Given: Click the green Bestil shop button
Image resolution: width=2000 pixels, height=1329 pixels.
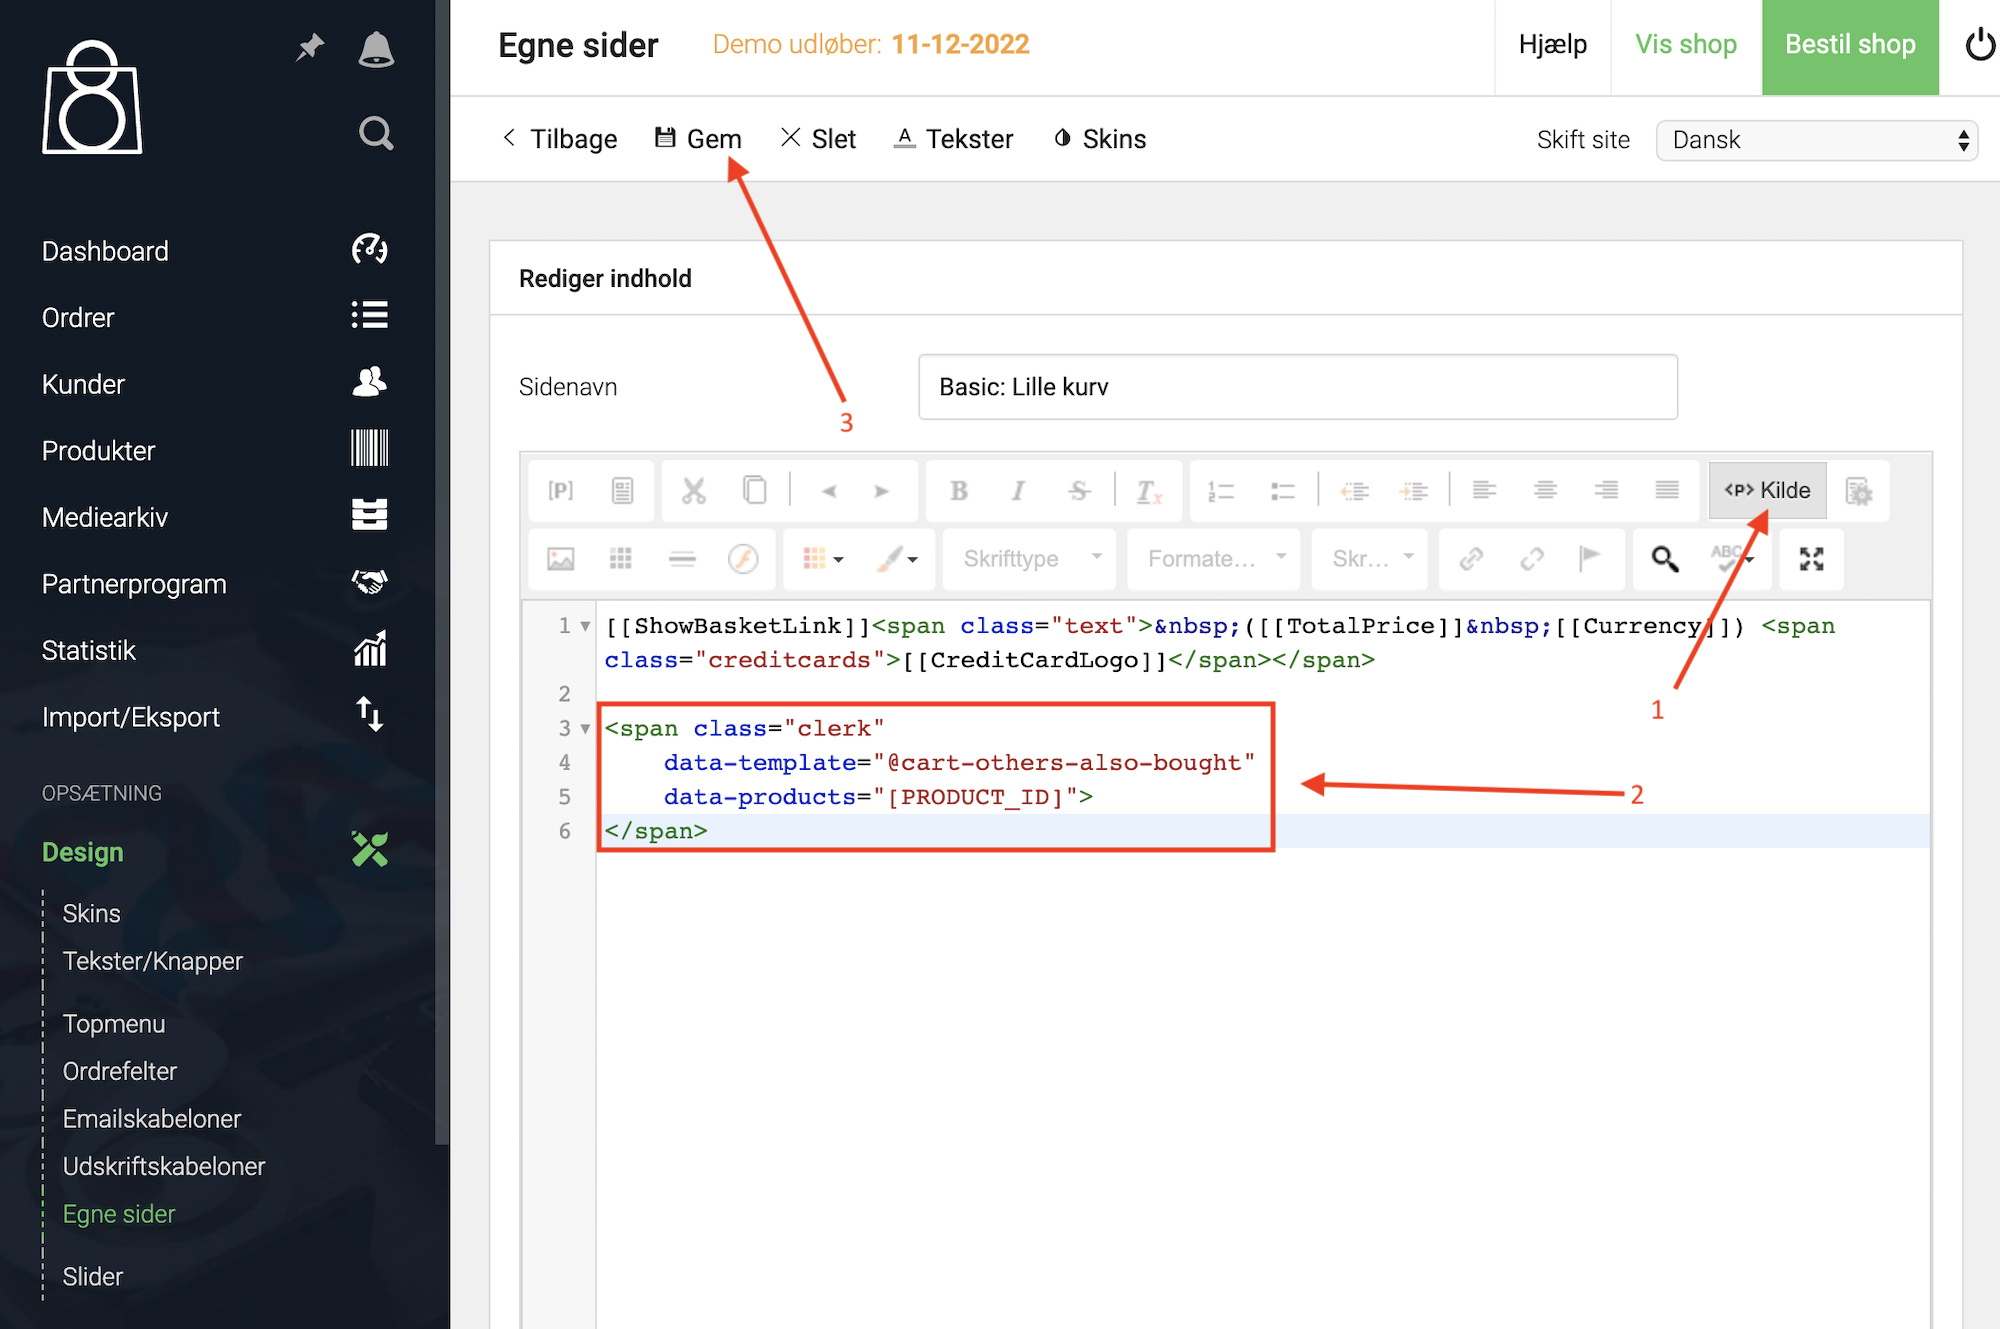Looking at the screenshot, I should (1849, 45).
